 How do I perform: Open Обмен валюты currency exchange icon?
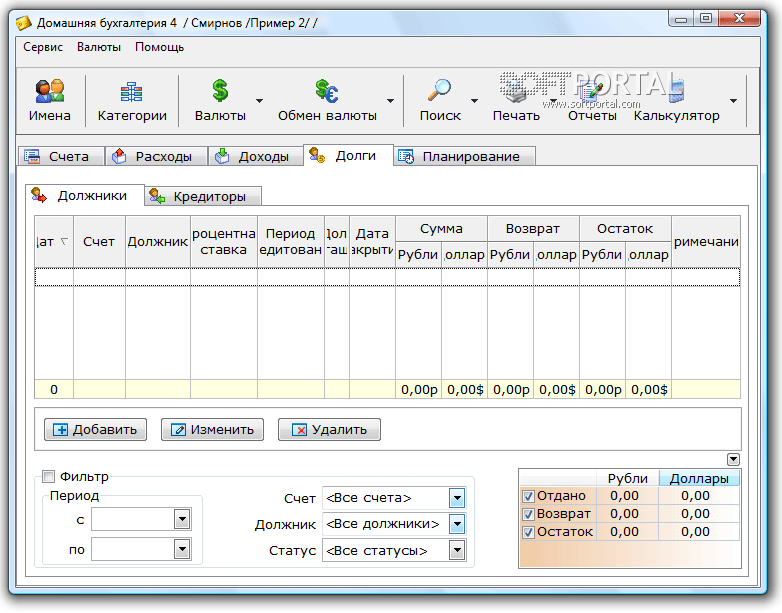tap(327, 91)
